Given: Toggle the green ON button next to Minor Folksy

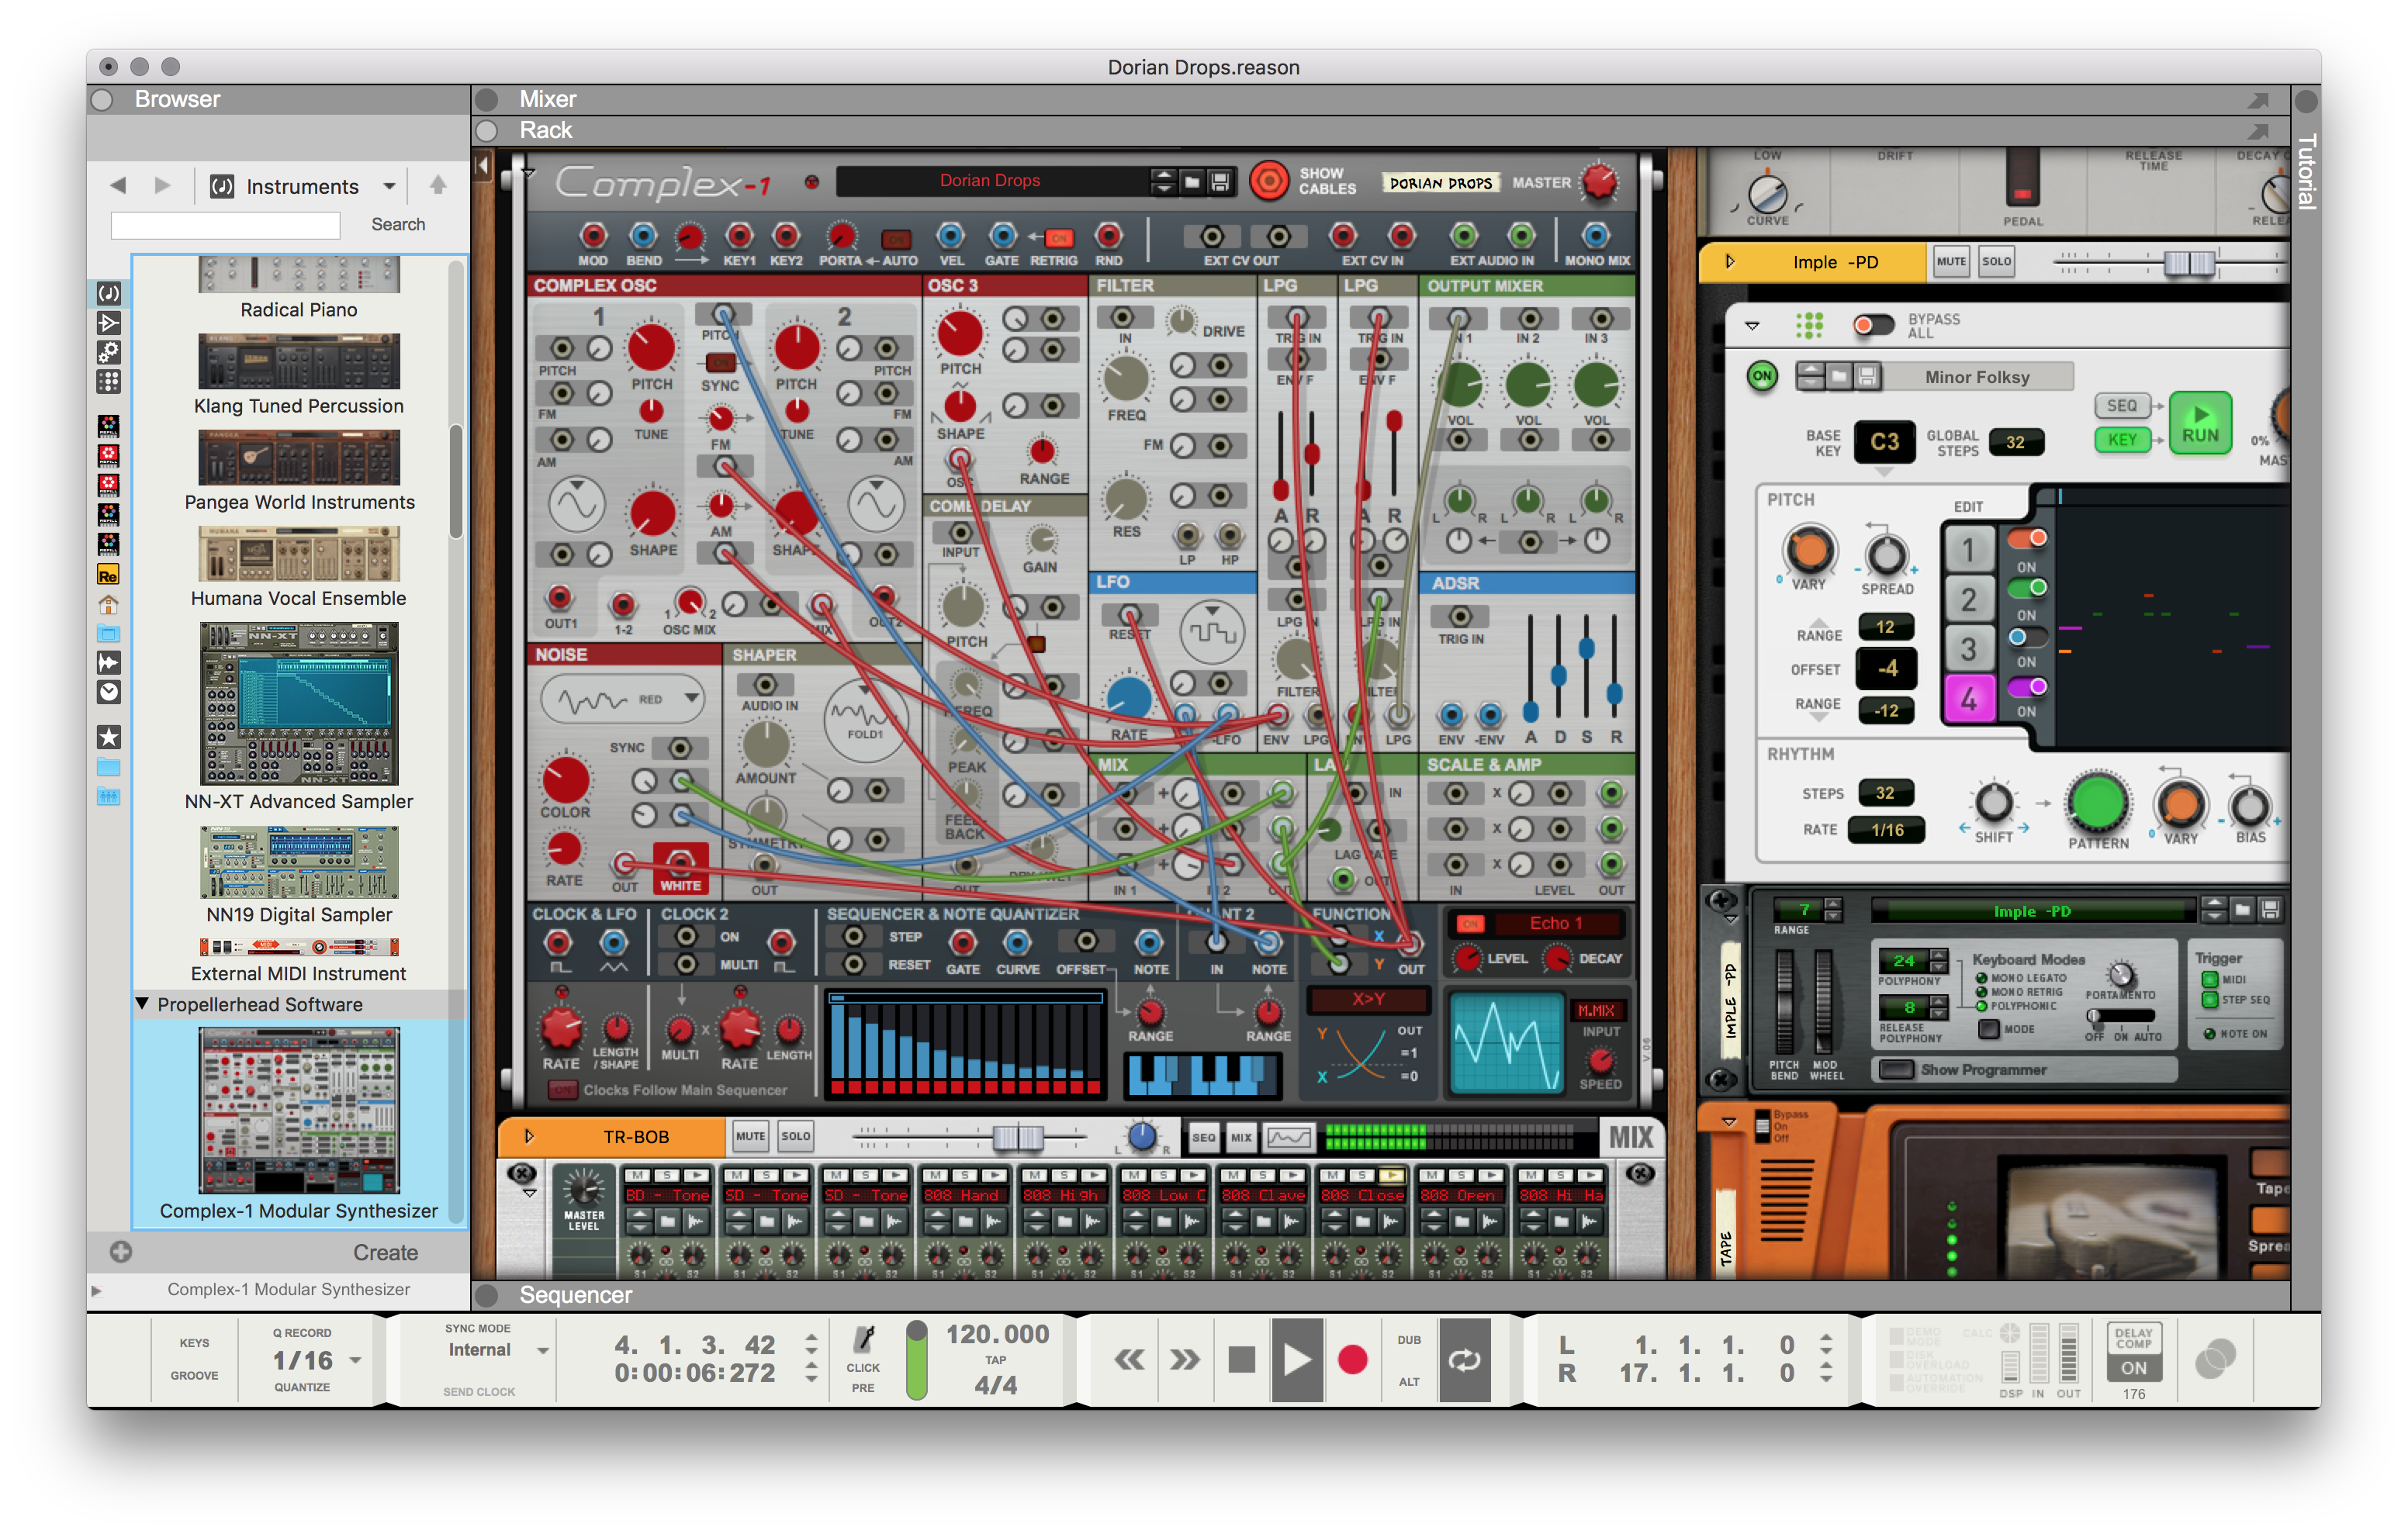Looking at the screenshot, I should 1762,377.
